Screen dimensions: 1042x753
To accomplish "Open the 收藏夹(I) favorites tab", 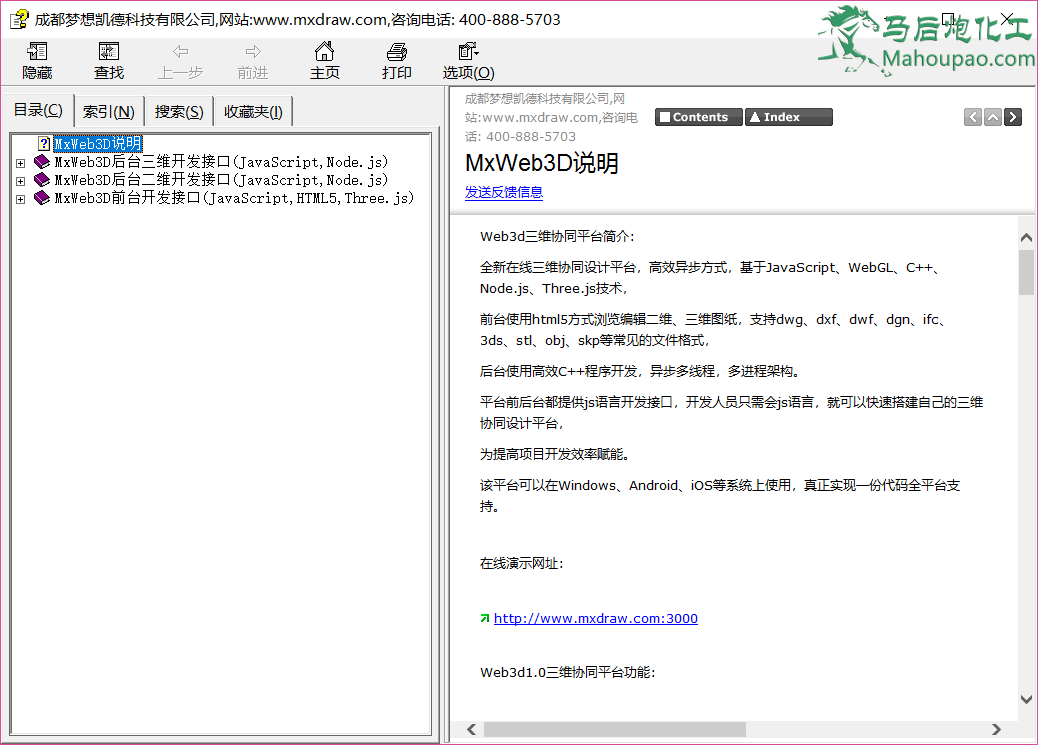I will pos(253,112).
